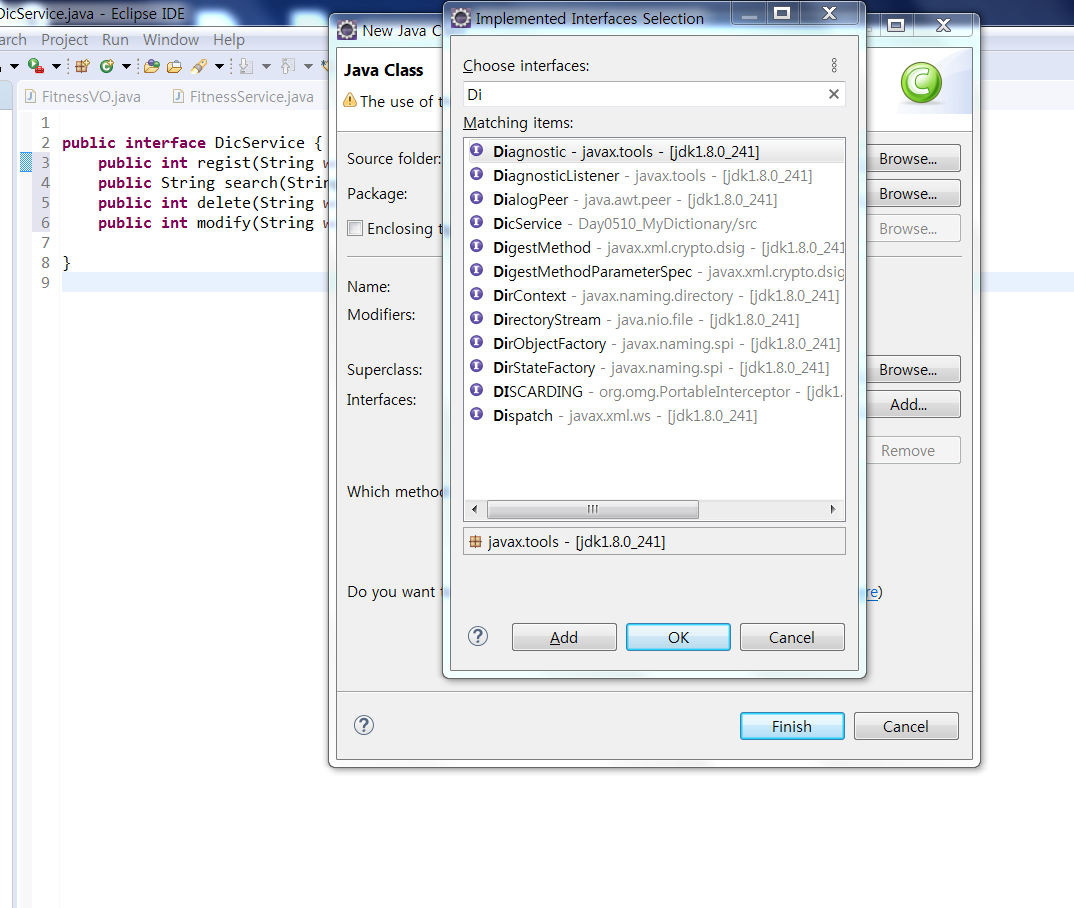Expand the Search toolbar dropdown arrow
The image size is (1074, 908).
[x=219, y=66]
